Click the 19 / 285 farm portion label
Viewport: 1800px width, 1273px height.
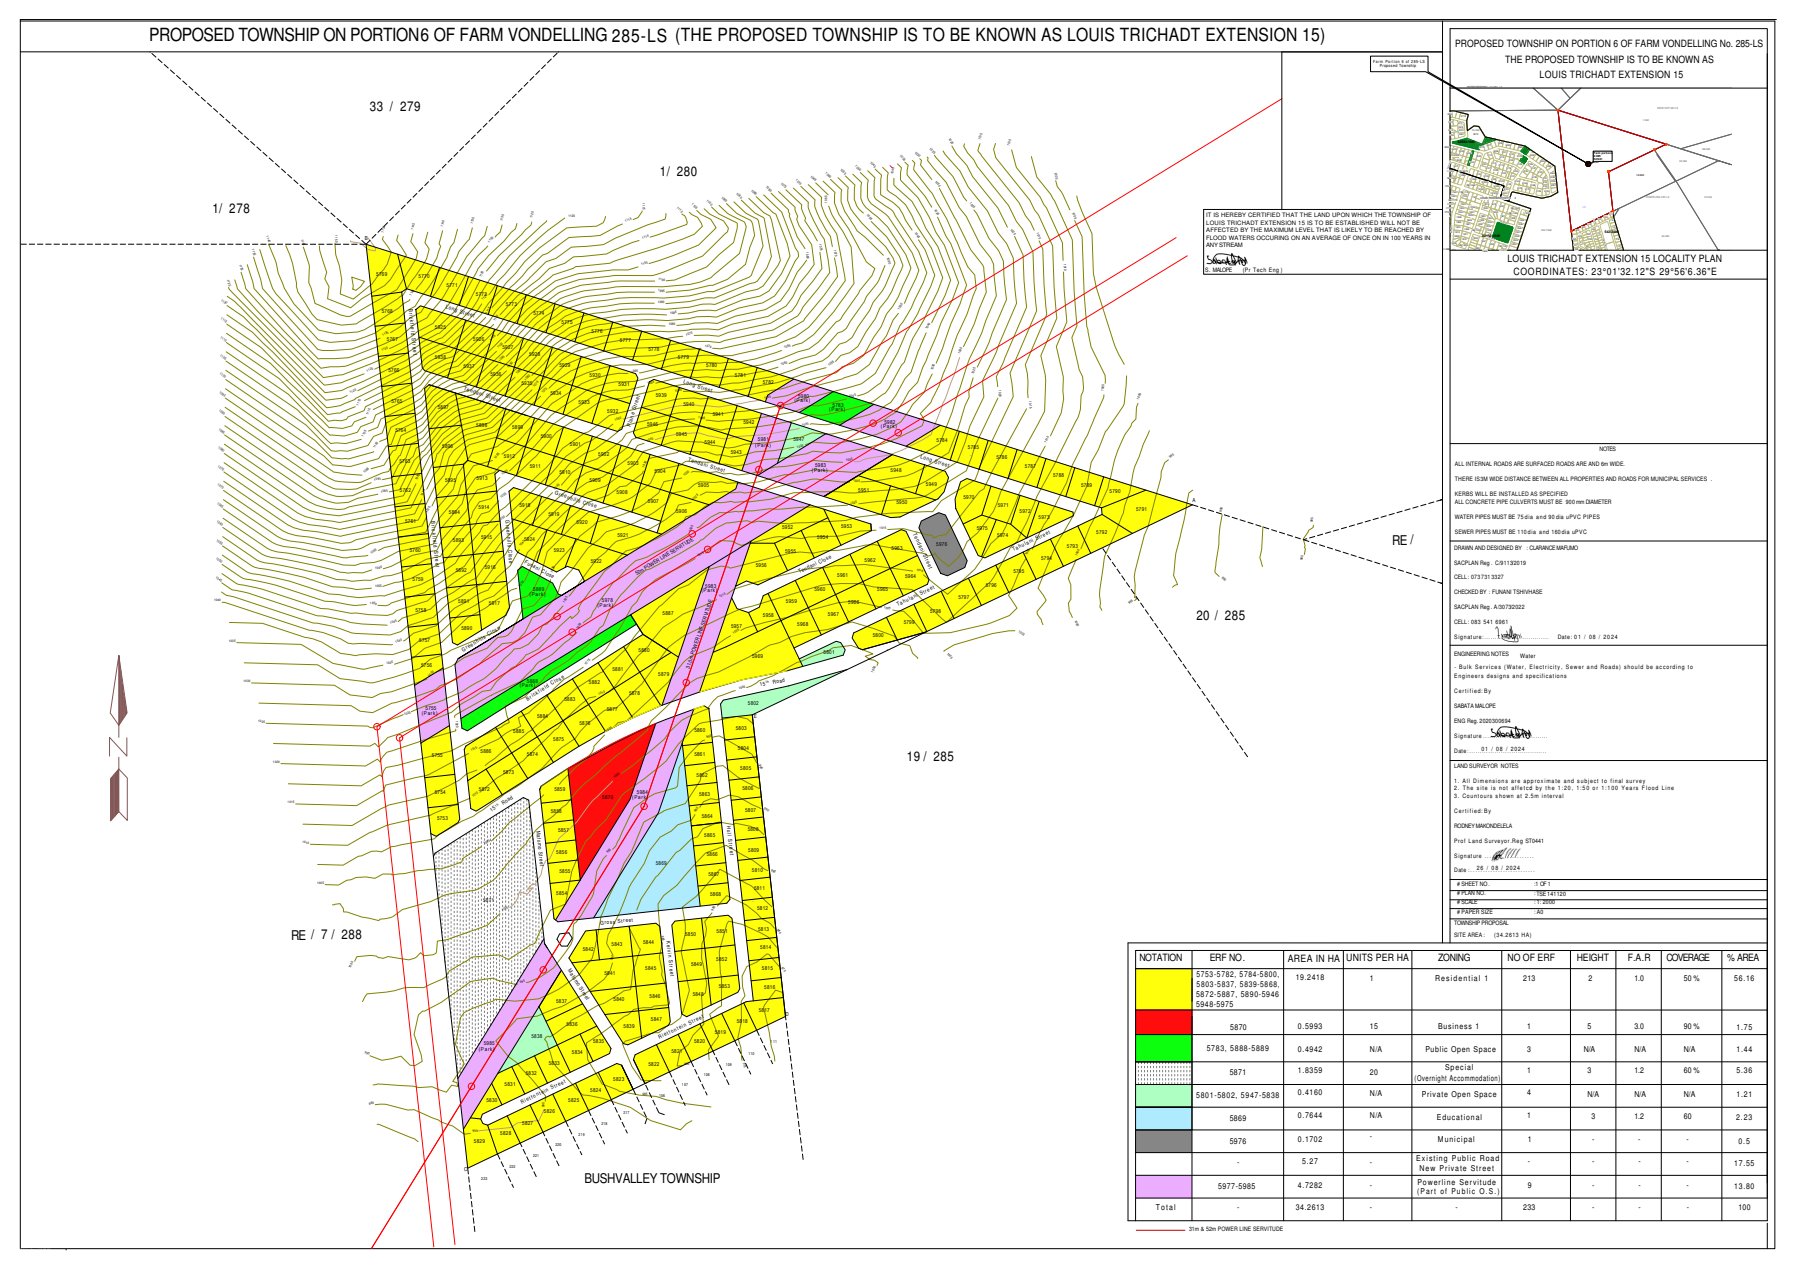pos(930,757)
